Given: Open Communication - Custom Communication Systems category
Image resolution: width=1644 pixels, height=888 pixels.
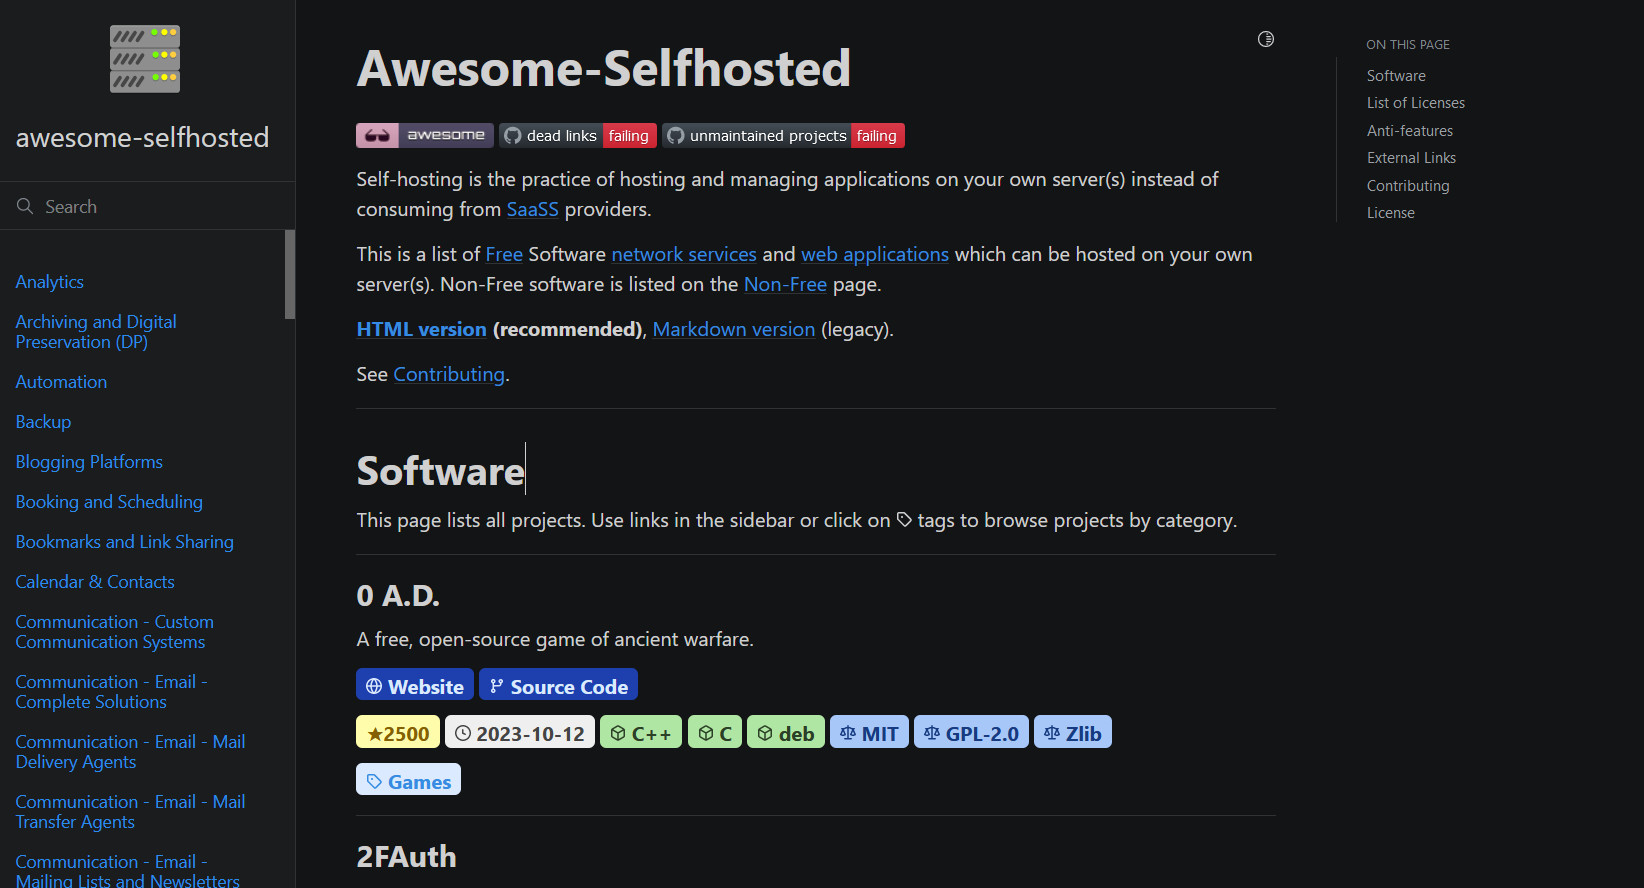Looking at the screenshot, I should pyautogui.click(x=115, y=632).
